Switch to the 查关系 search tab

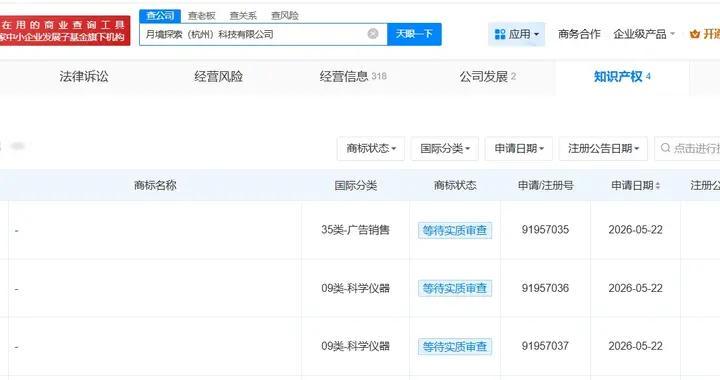(x=243, y=16)
